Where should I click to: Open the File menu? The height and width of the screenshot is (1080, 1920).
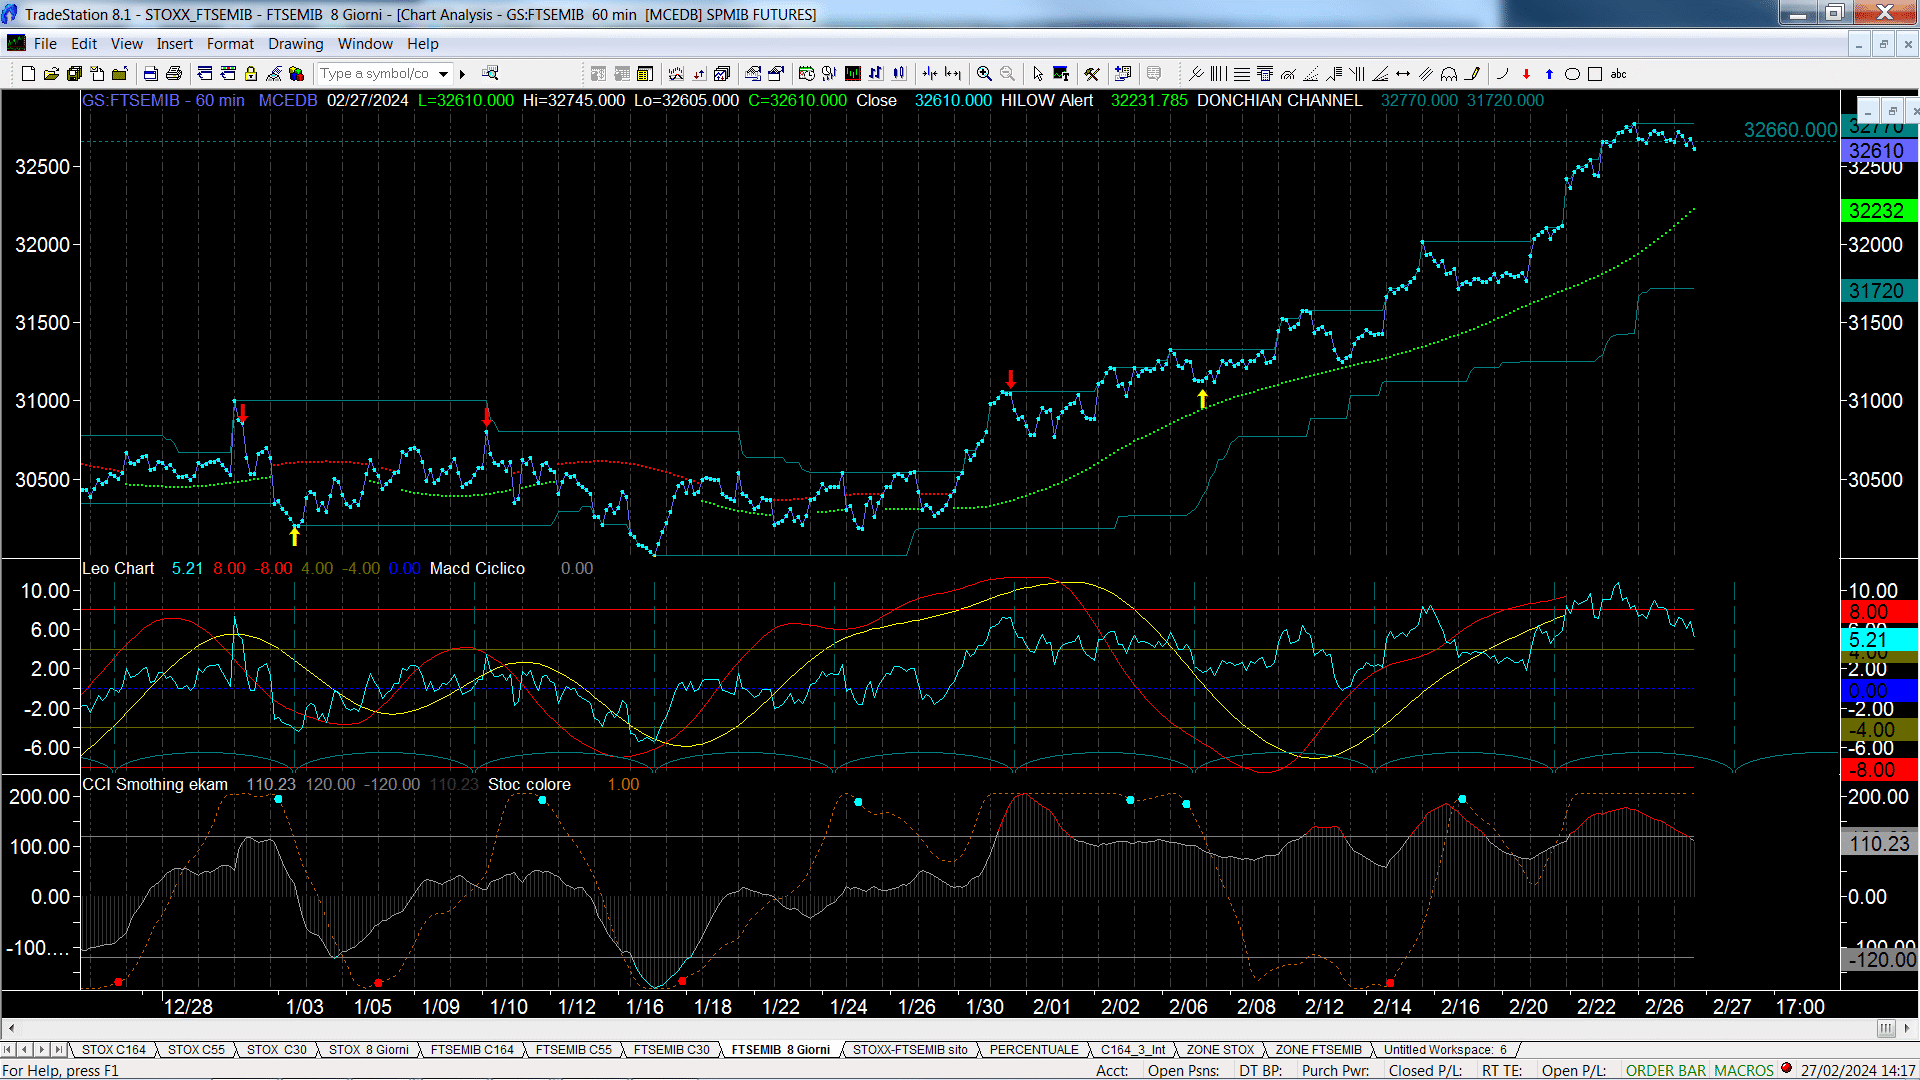[45, 44]
